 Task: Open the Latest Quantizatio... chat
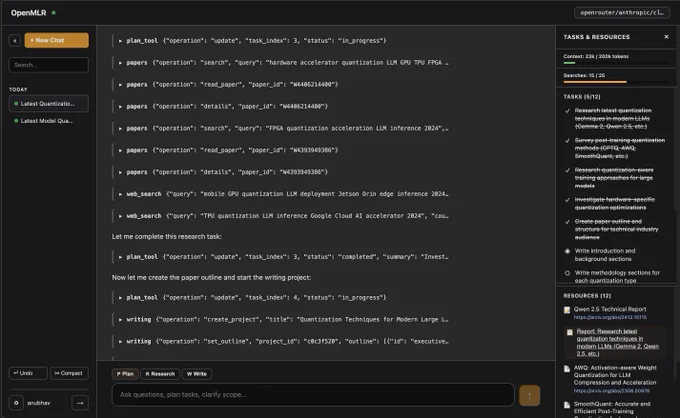(49, 104)
